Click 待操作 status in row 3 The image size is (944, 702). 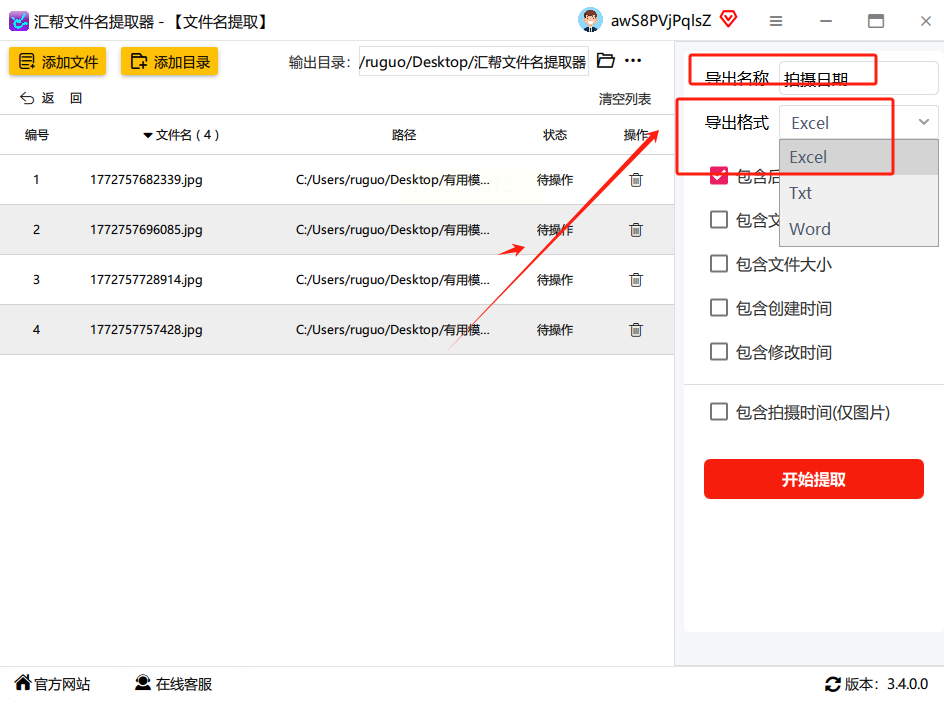[555, 279]
